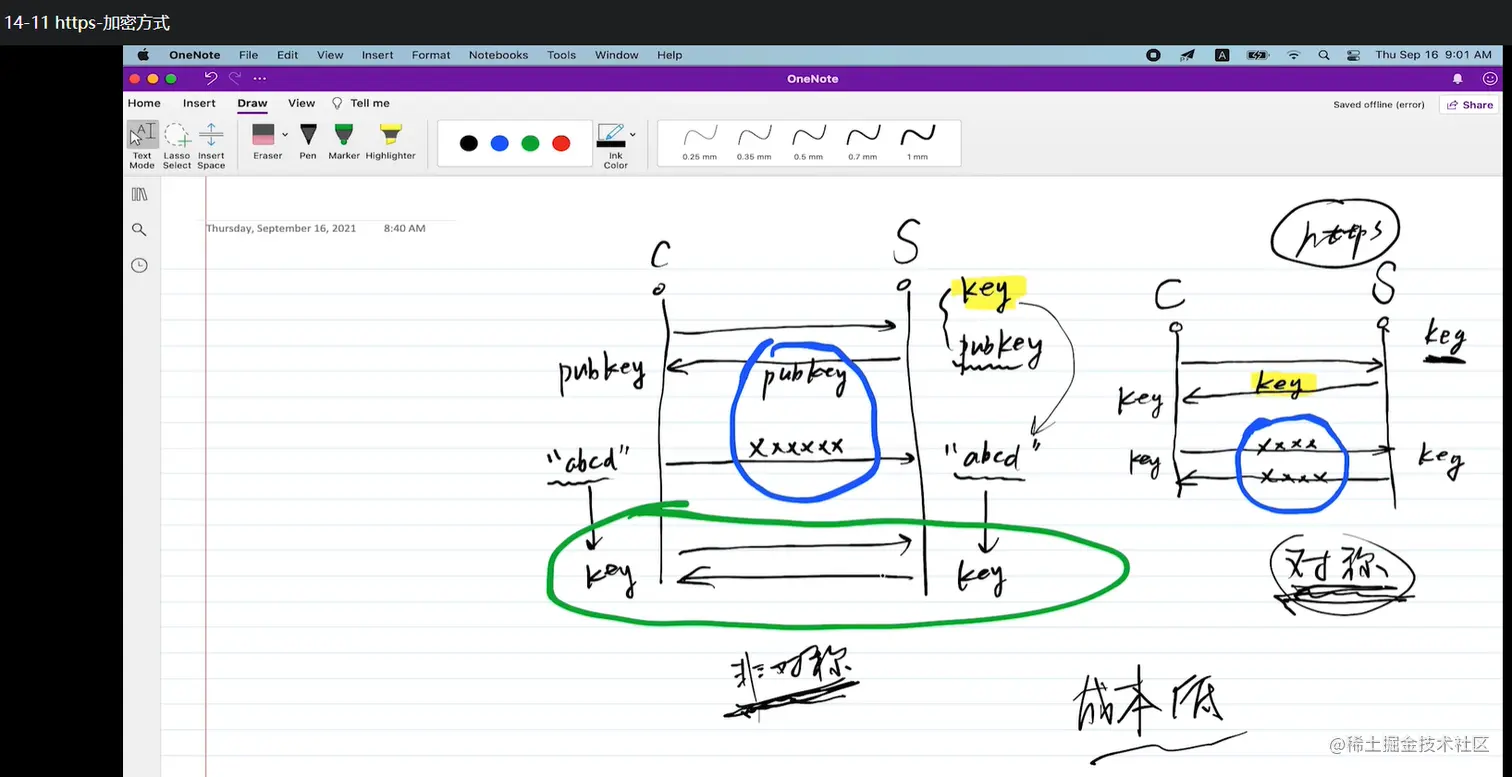Choose the red ink color
This screenshot has width=1512, height=777.
561,143
